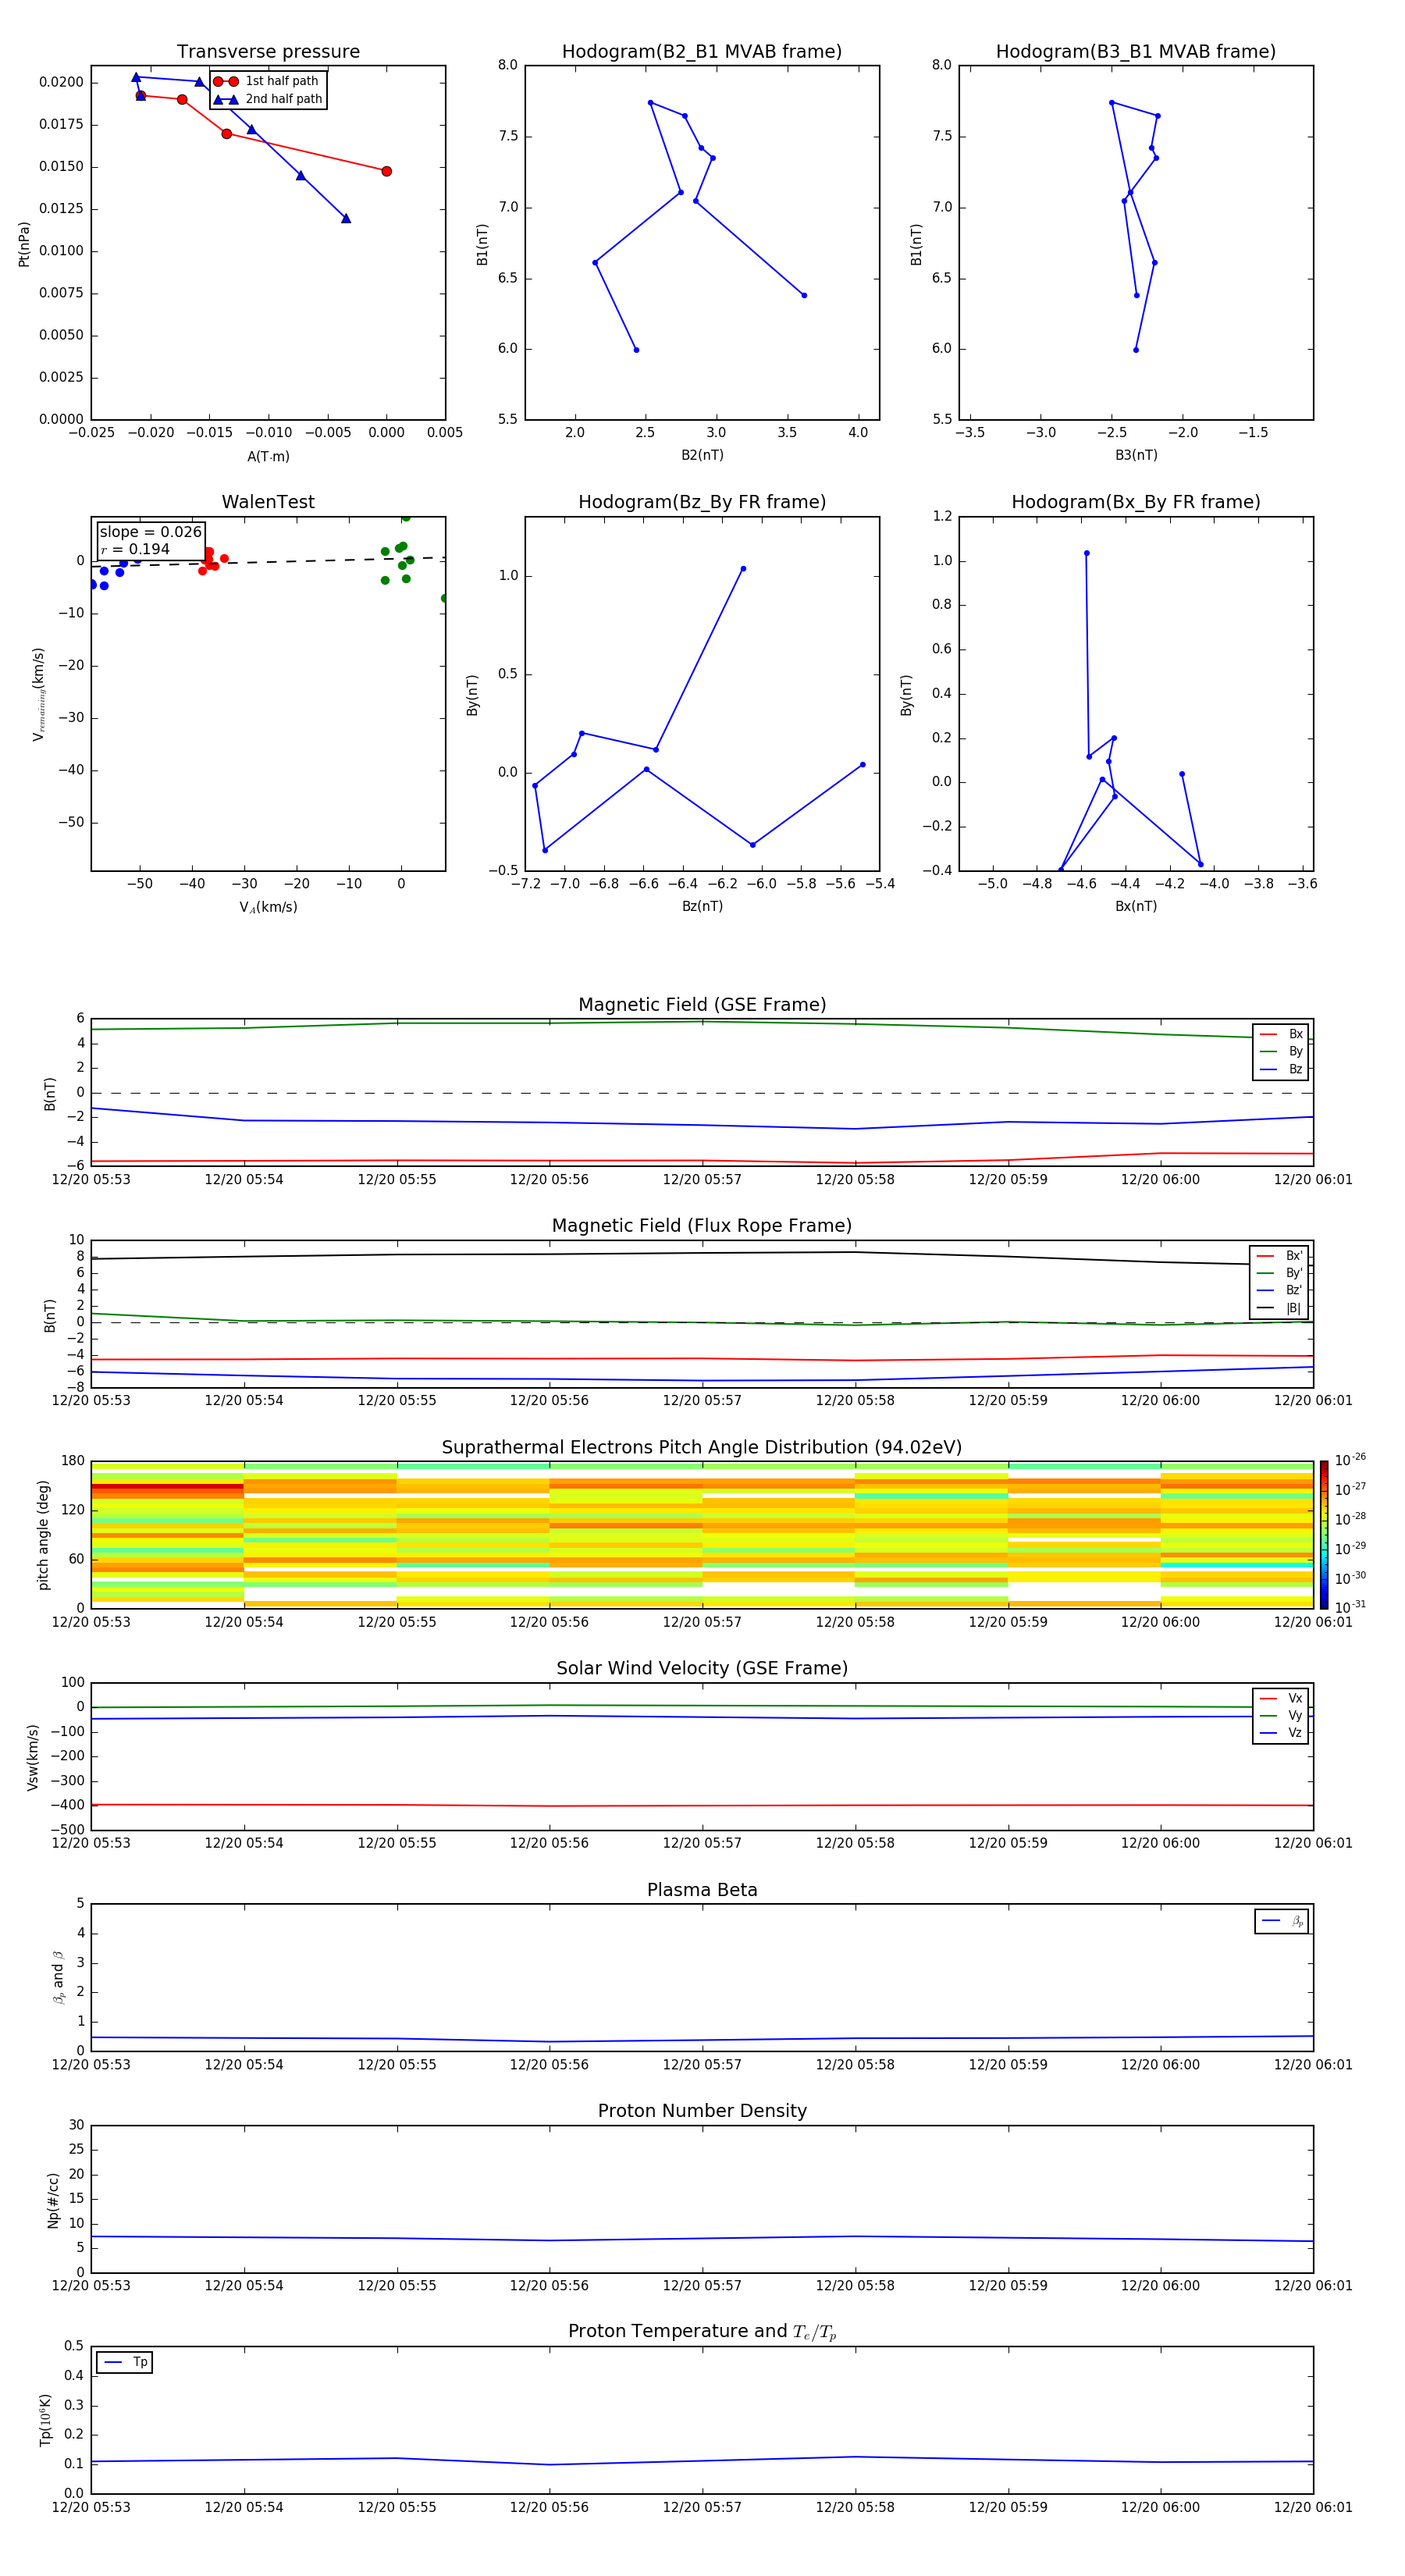This screenshot has height=2576, width=1405.
Task: Click 'pitch angle (deg)' axis label
Action: pyautogui.click(x=43, y=1535)
